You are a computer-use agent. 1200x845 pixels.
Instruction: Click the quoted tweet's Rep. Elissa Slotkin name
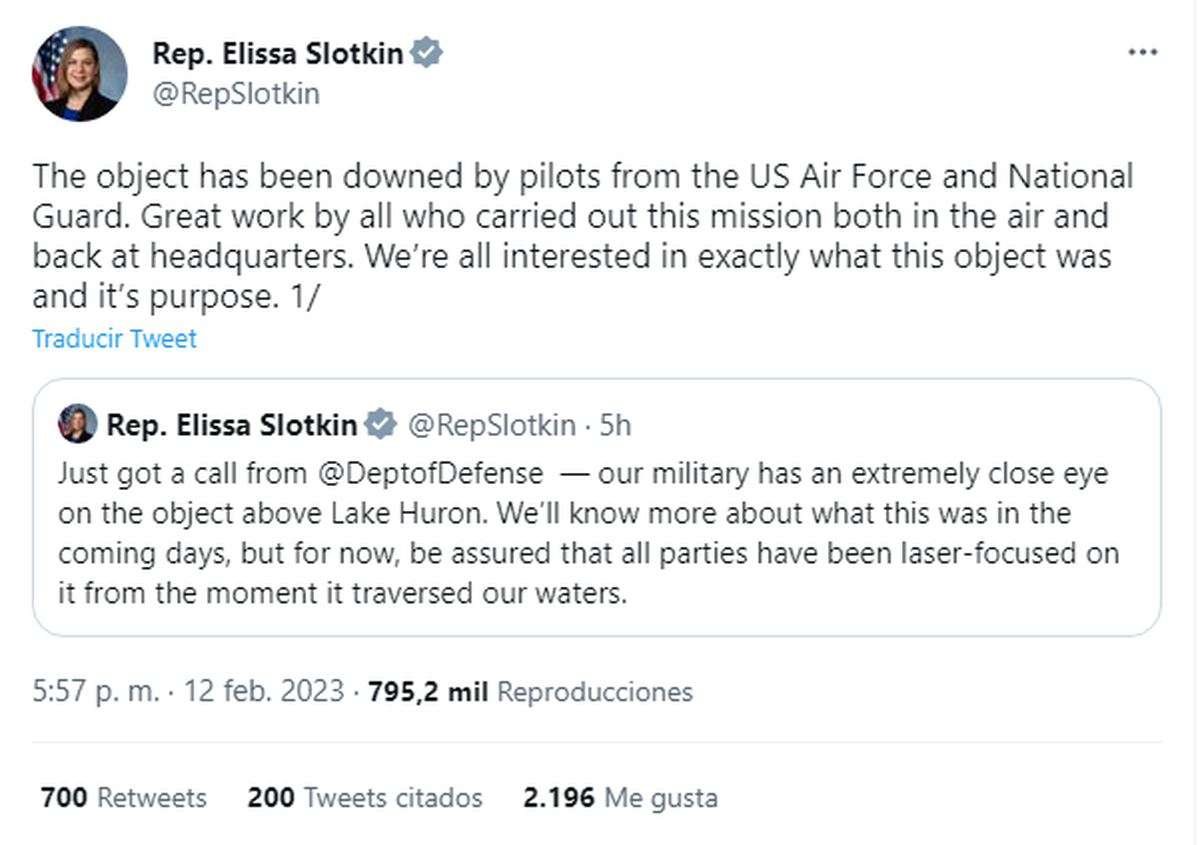coord(231,425)
